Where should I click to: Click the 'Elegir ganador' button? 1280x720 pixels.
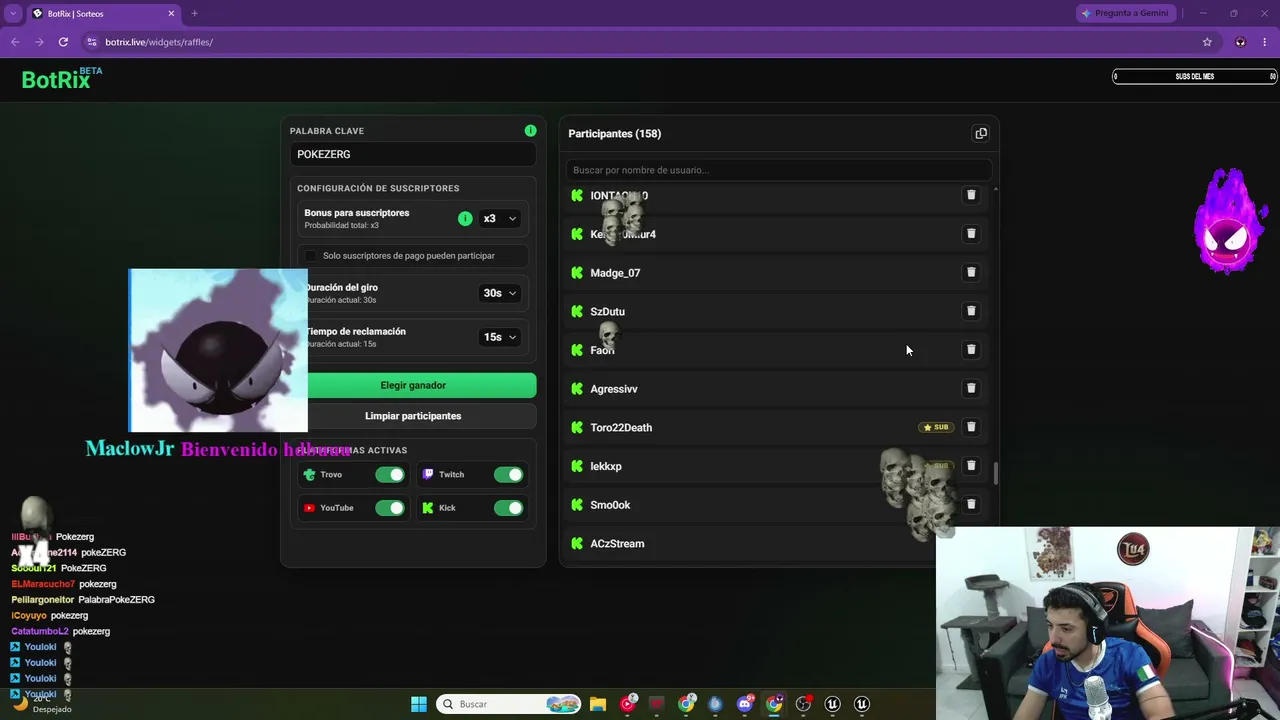(x=413, y=385)
